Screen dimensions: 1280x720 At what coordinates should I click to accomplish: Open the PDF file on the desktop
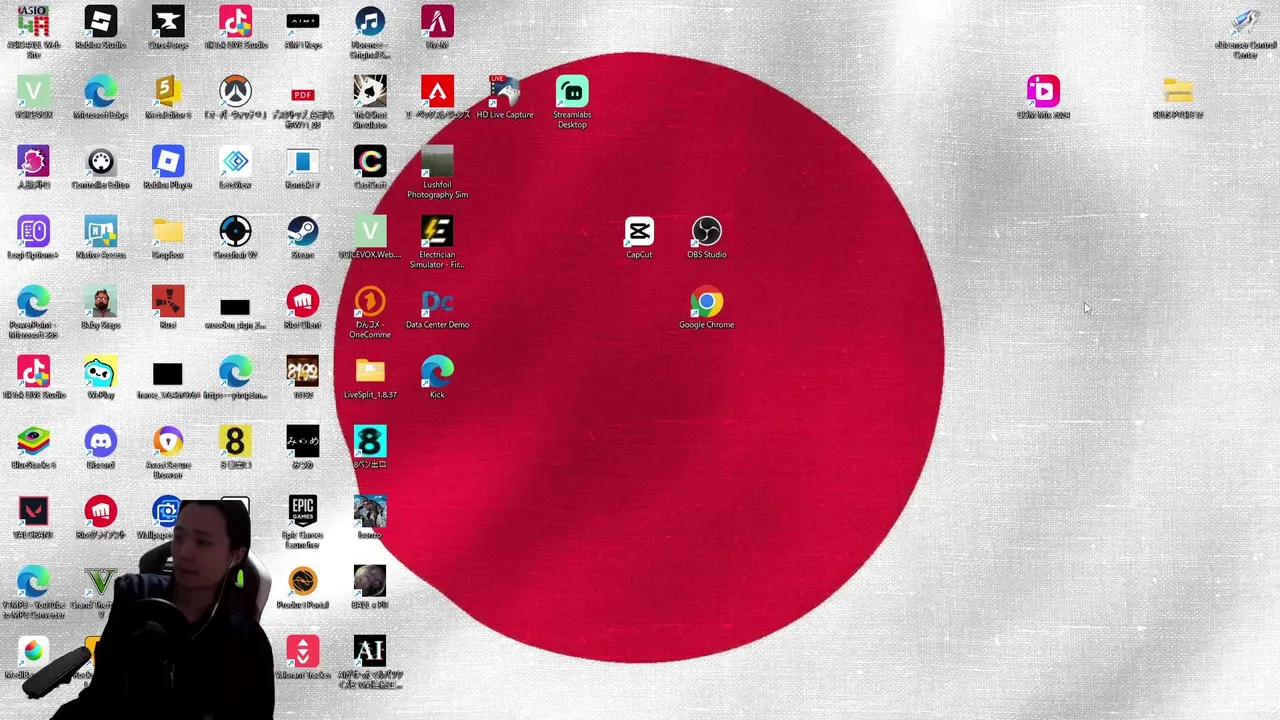point(302,92)
